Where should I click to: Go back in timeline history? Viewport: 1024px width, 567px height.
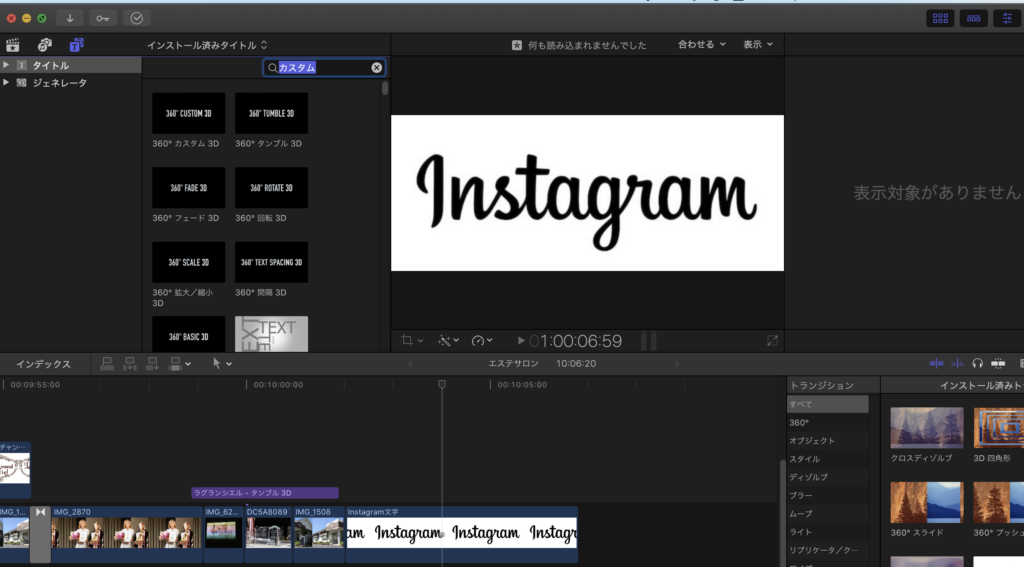pos(410,364)
